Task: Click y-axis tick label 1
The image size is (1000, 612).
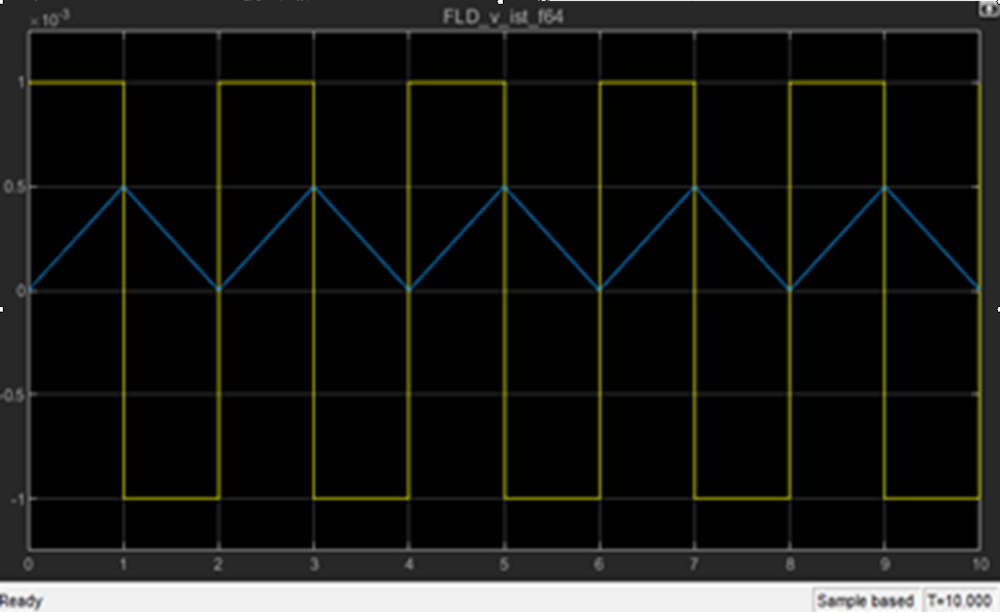Action: [x=20, y=82]
